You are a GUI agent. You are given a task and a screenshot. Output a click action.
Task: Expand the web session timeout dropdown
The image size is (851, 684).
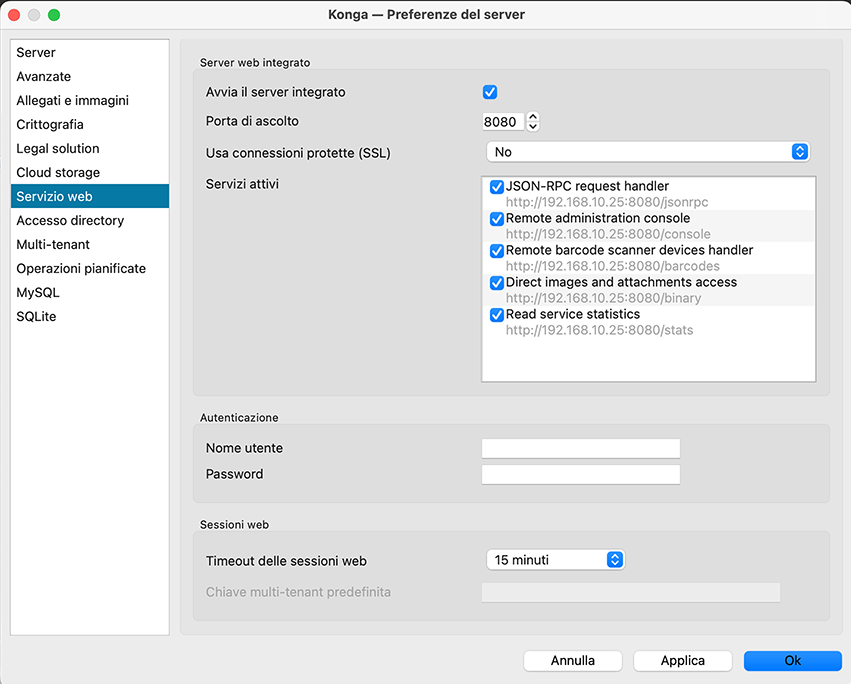pos(555,560)
